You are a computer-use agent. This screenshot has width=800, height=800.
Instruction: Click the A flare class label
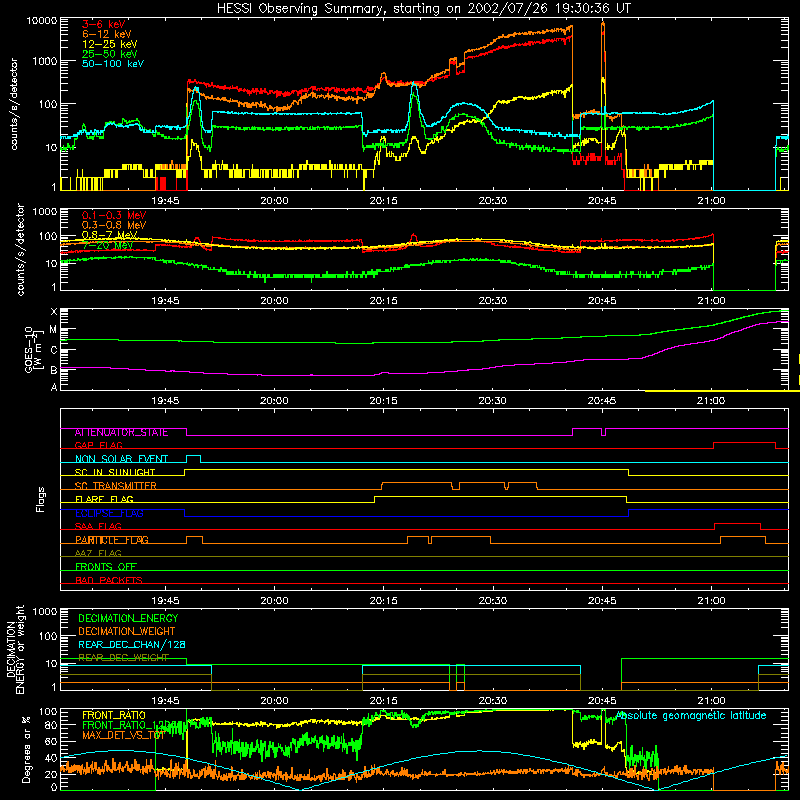pos(54,388)
